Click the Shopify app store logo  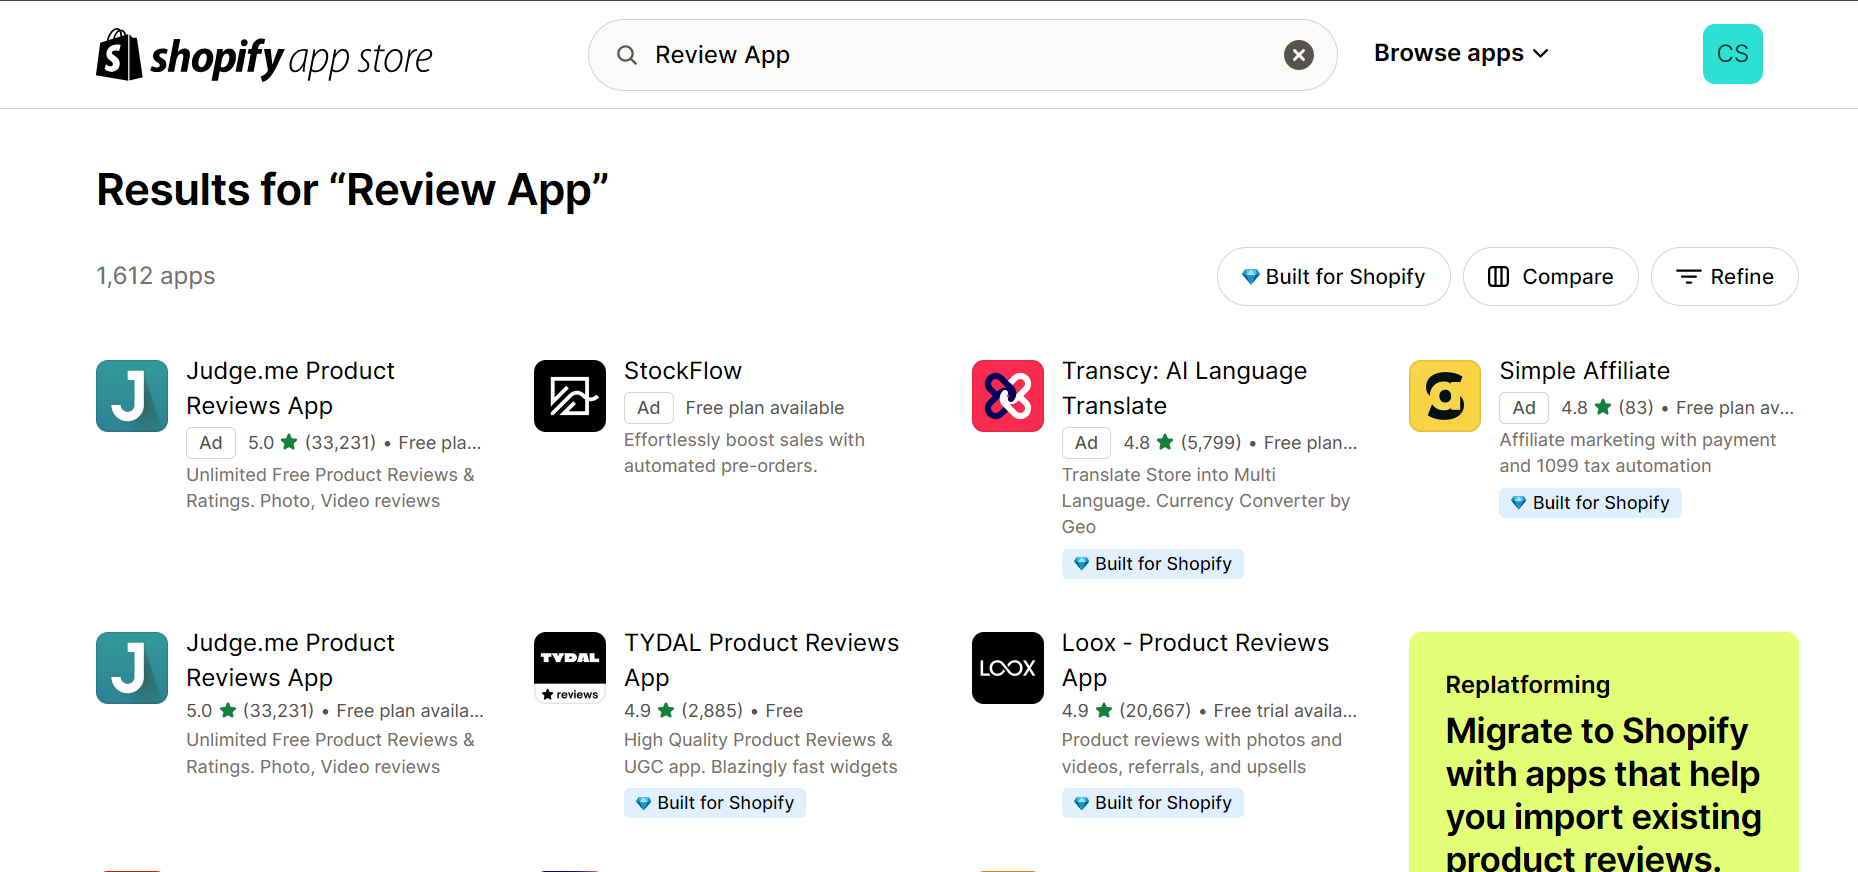tap(264, 56)
